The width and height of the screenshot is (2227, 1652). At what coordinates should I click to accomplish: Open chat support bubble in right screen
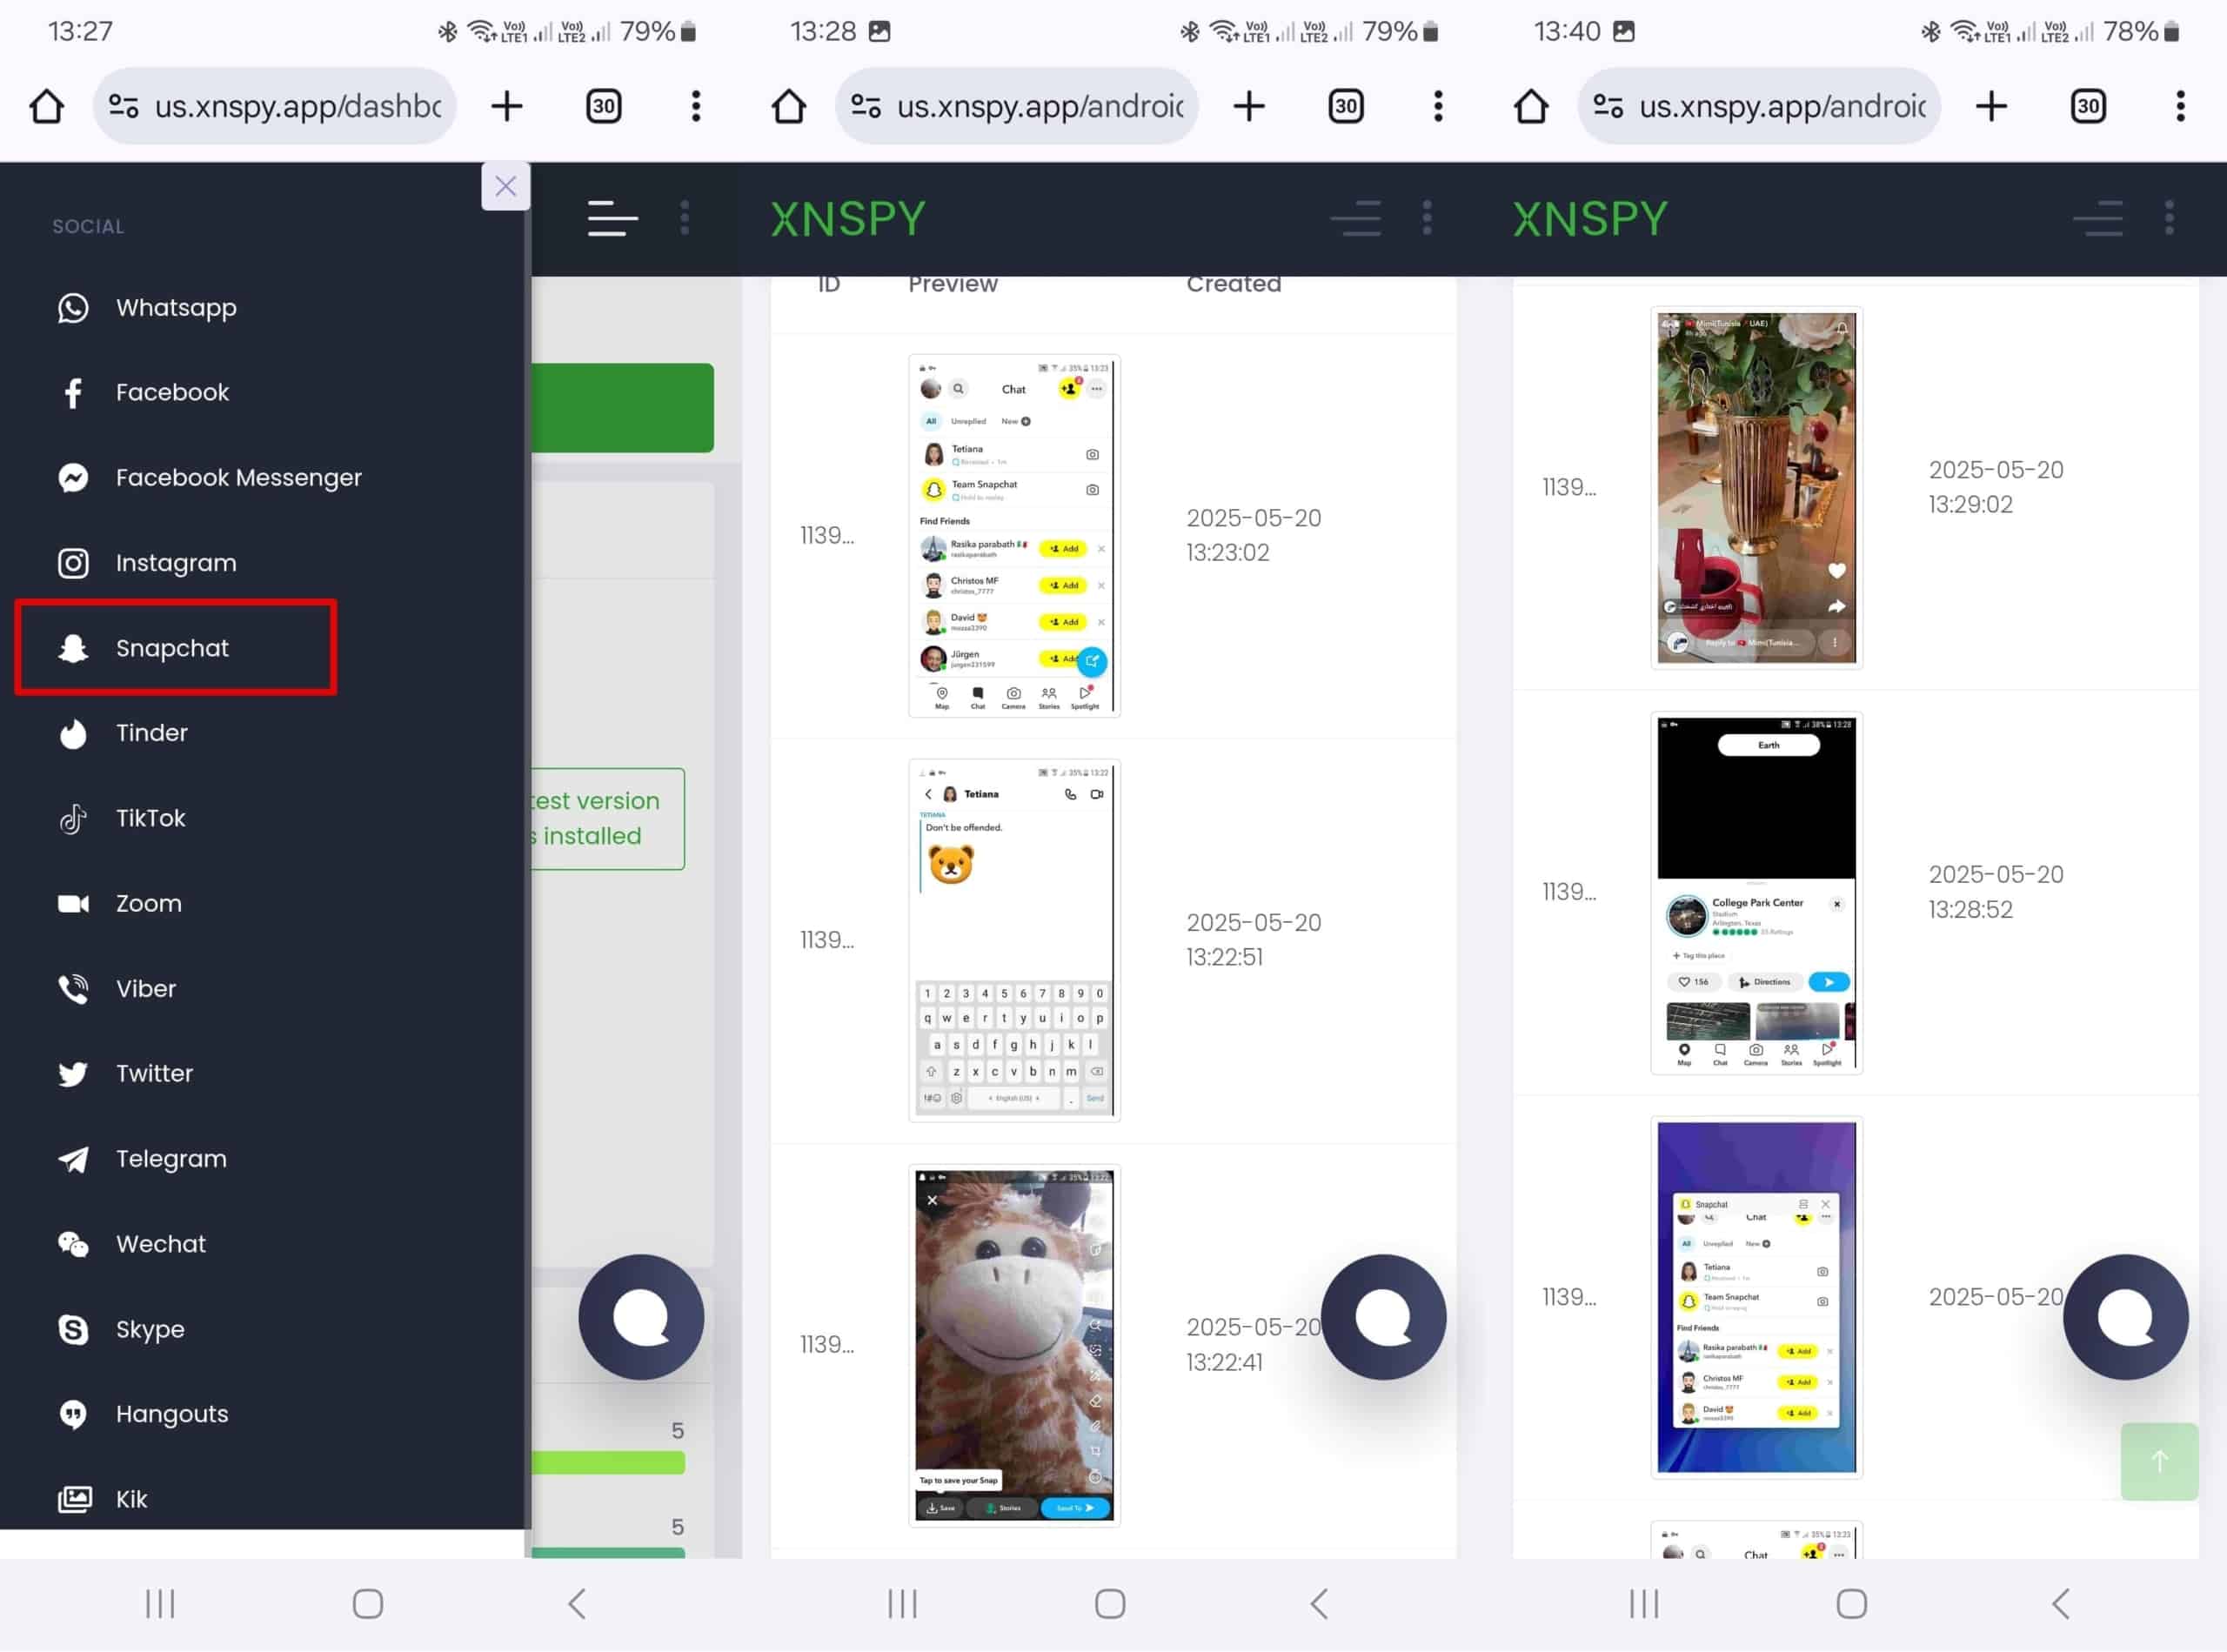(2125, 1317)
